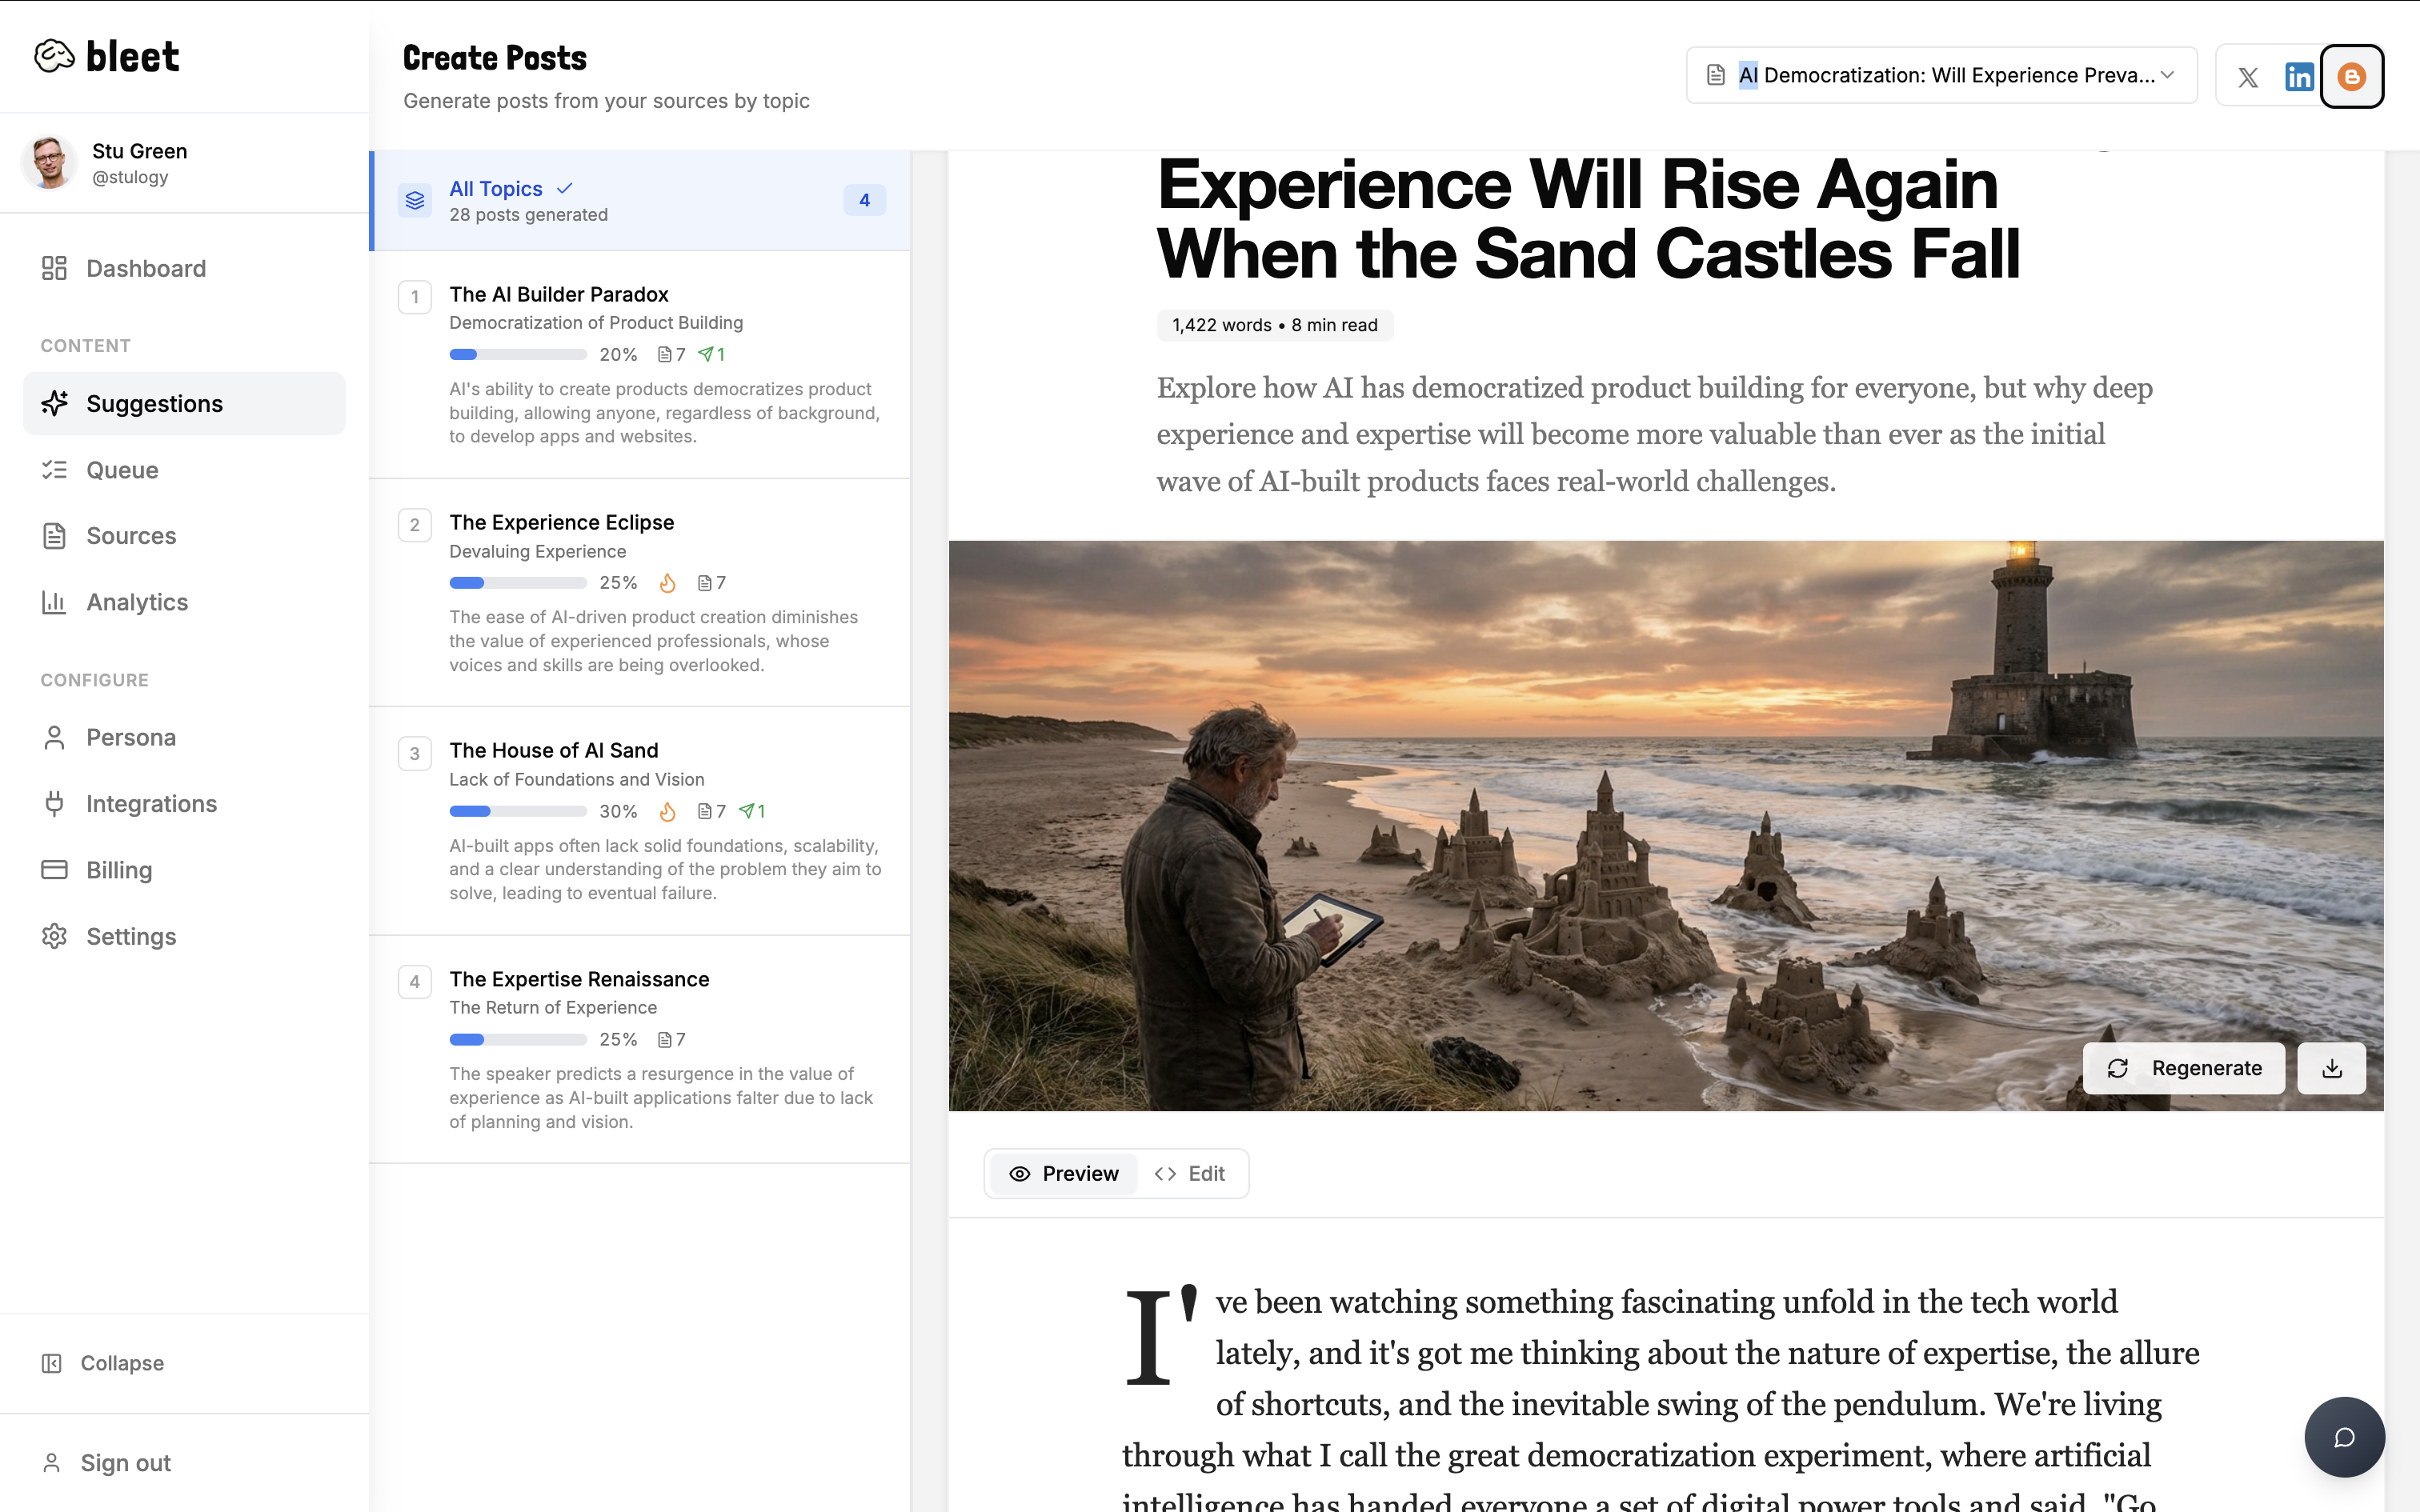Select the Blogger platform icon
2420x1512 pixels.
click(x=2352, y=76)
